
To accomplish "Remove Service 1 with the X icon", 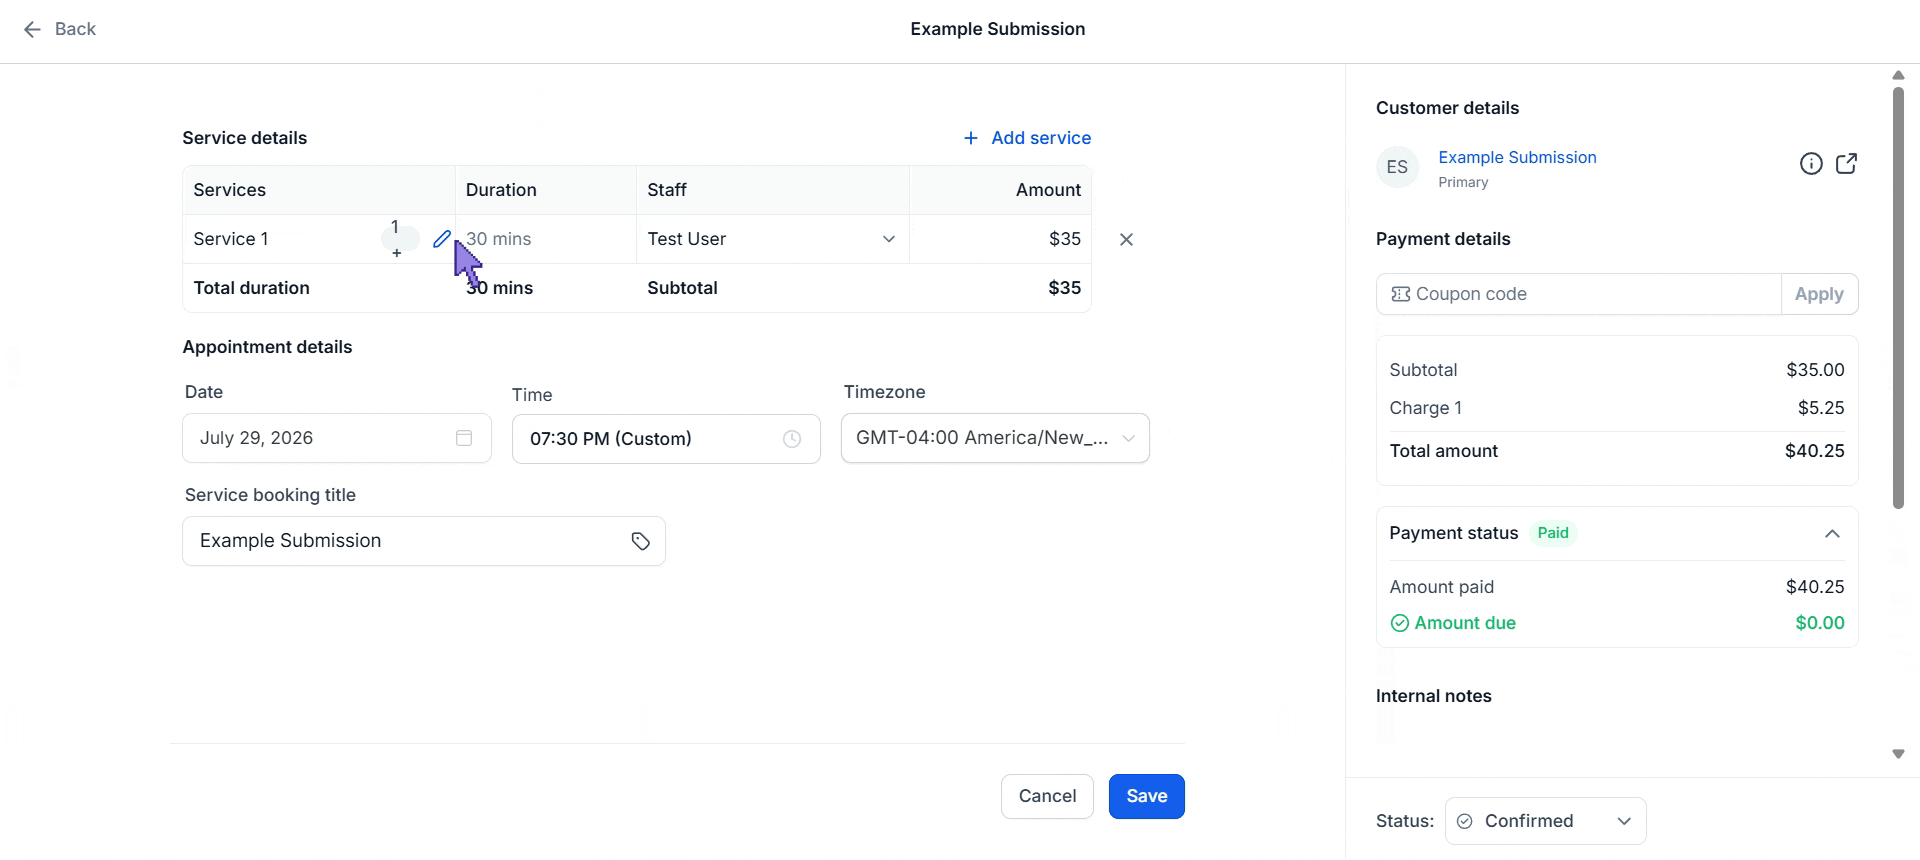I will 1126,239.
